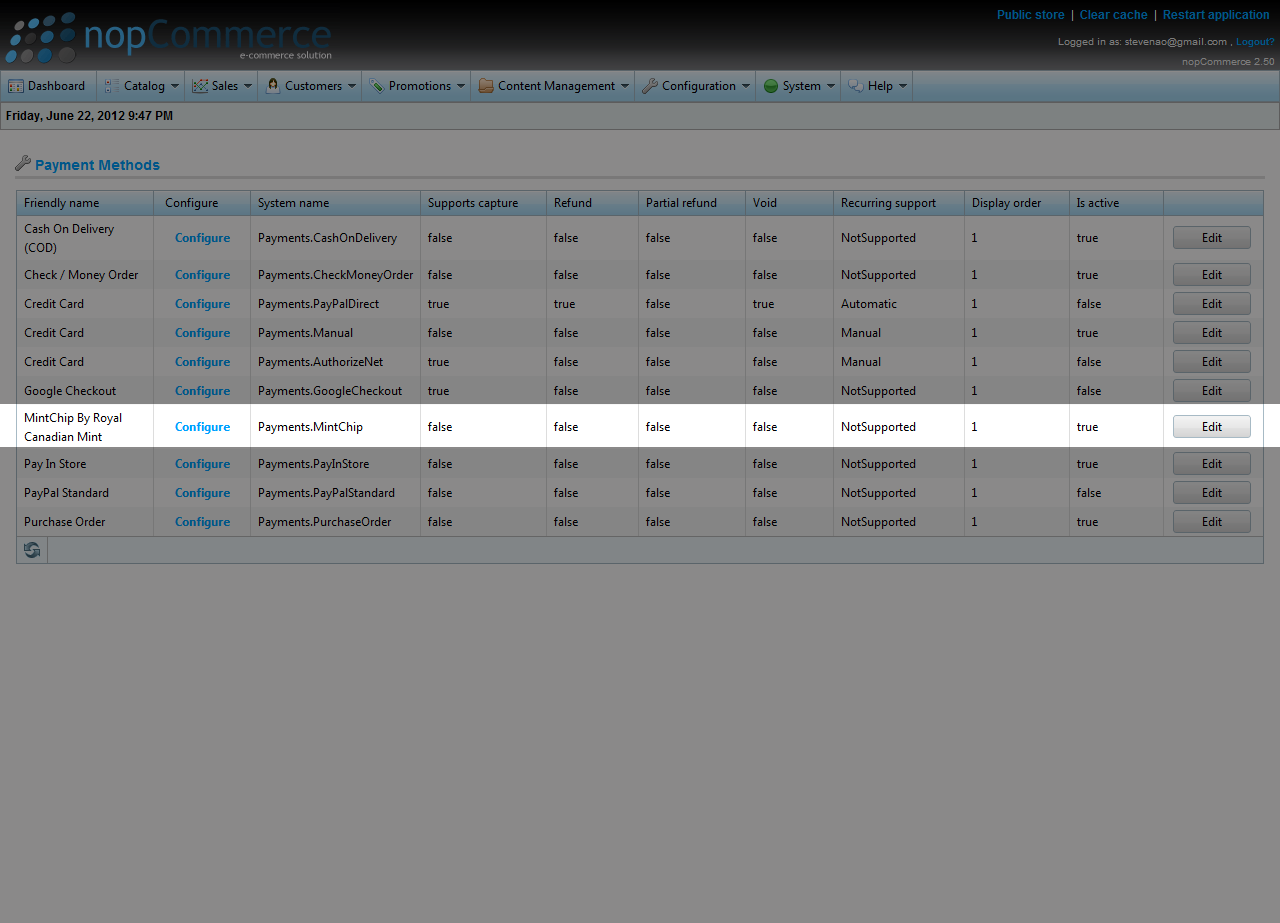The image size is (1280, 923).
Task: Configure the Payments.AuthorizeNet method
Action: click(x=202, y=362)
